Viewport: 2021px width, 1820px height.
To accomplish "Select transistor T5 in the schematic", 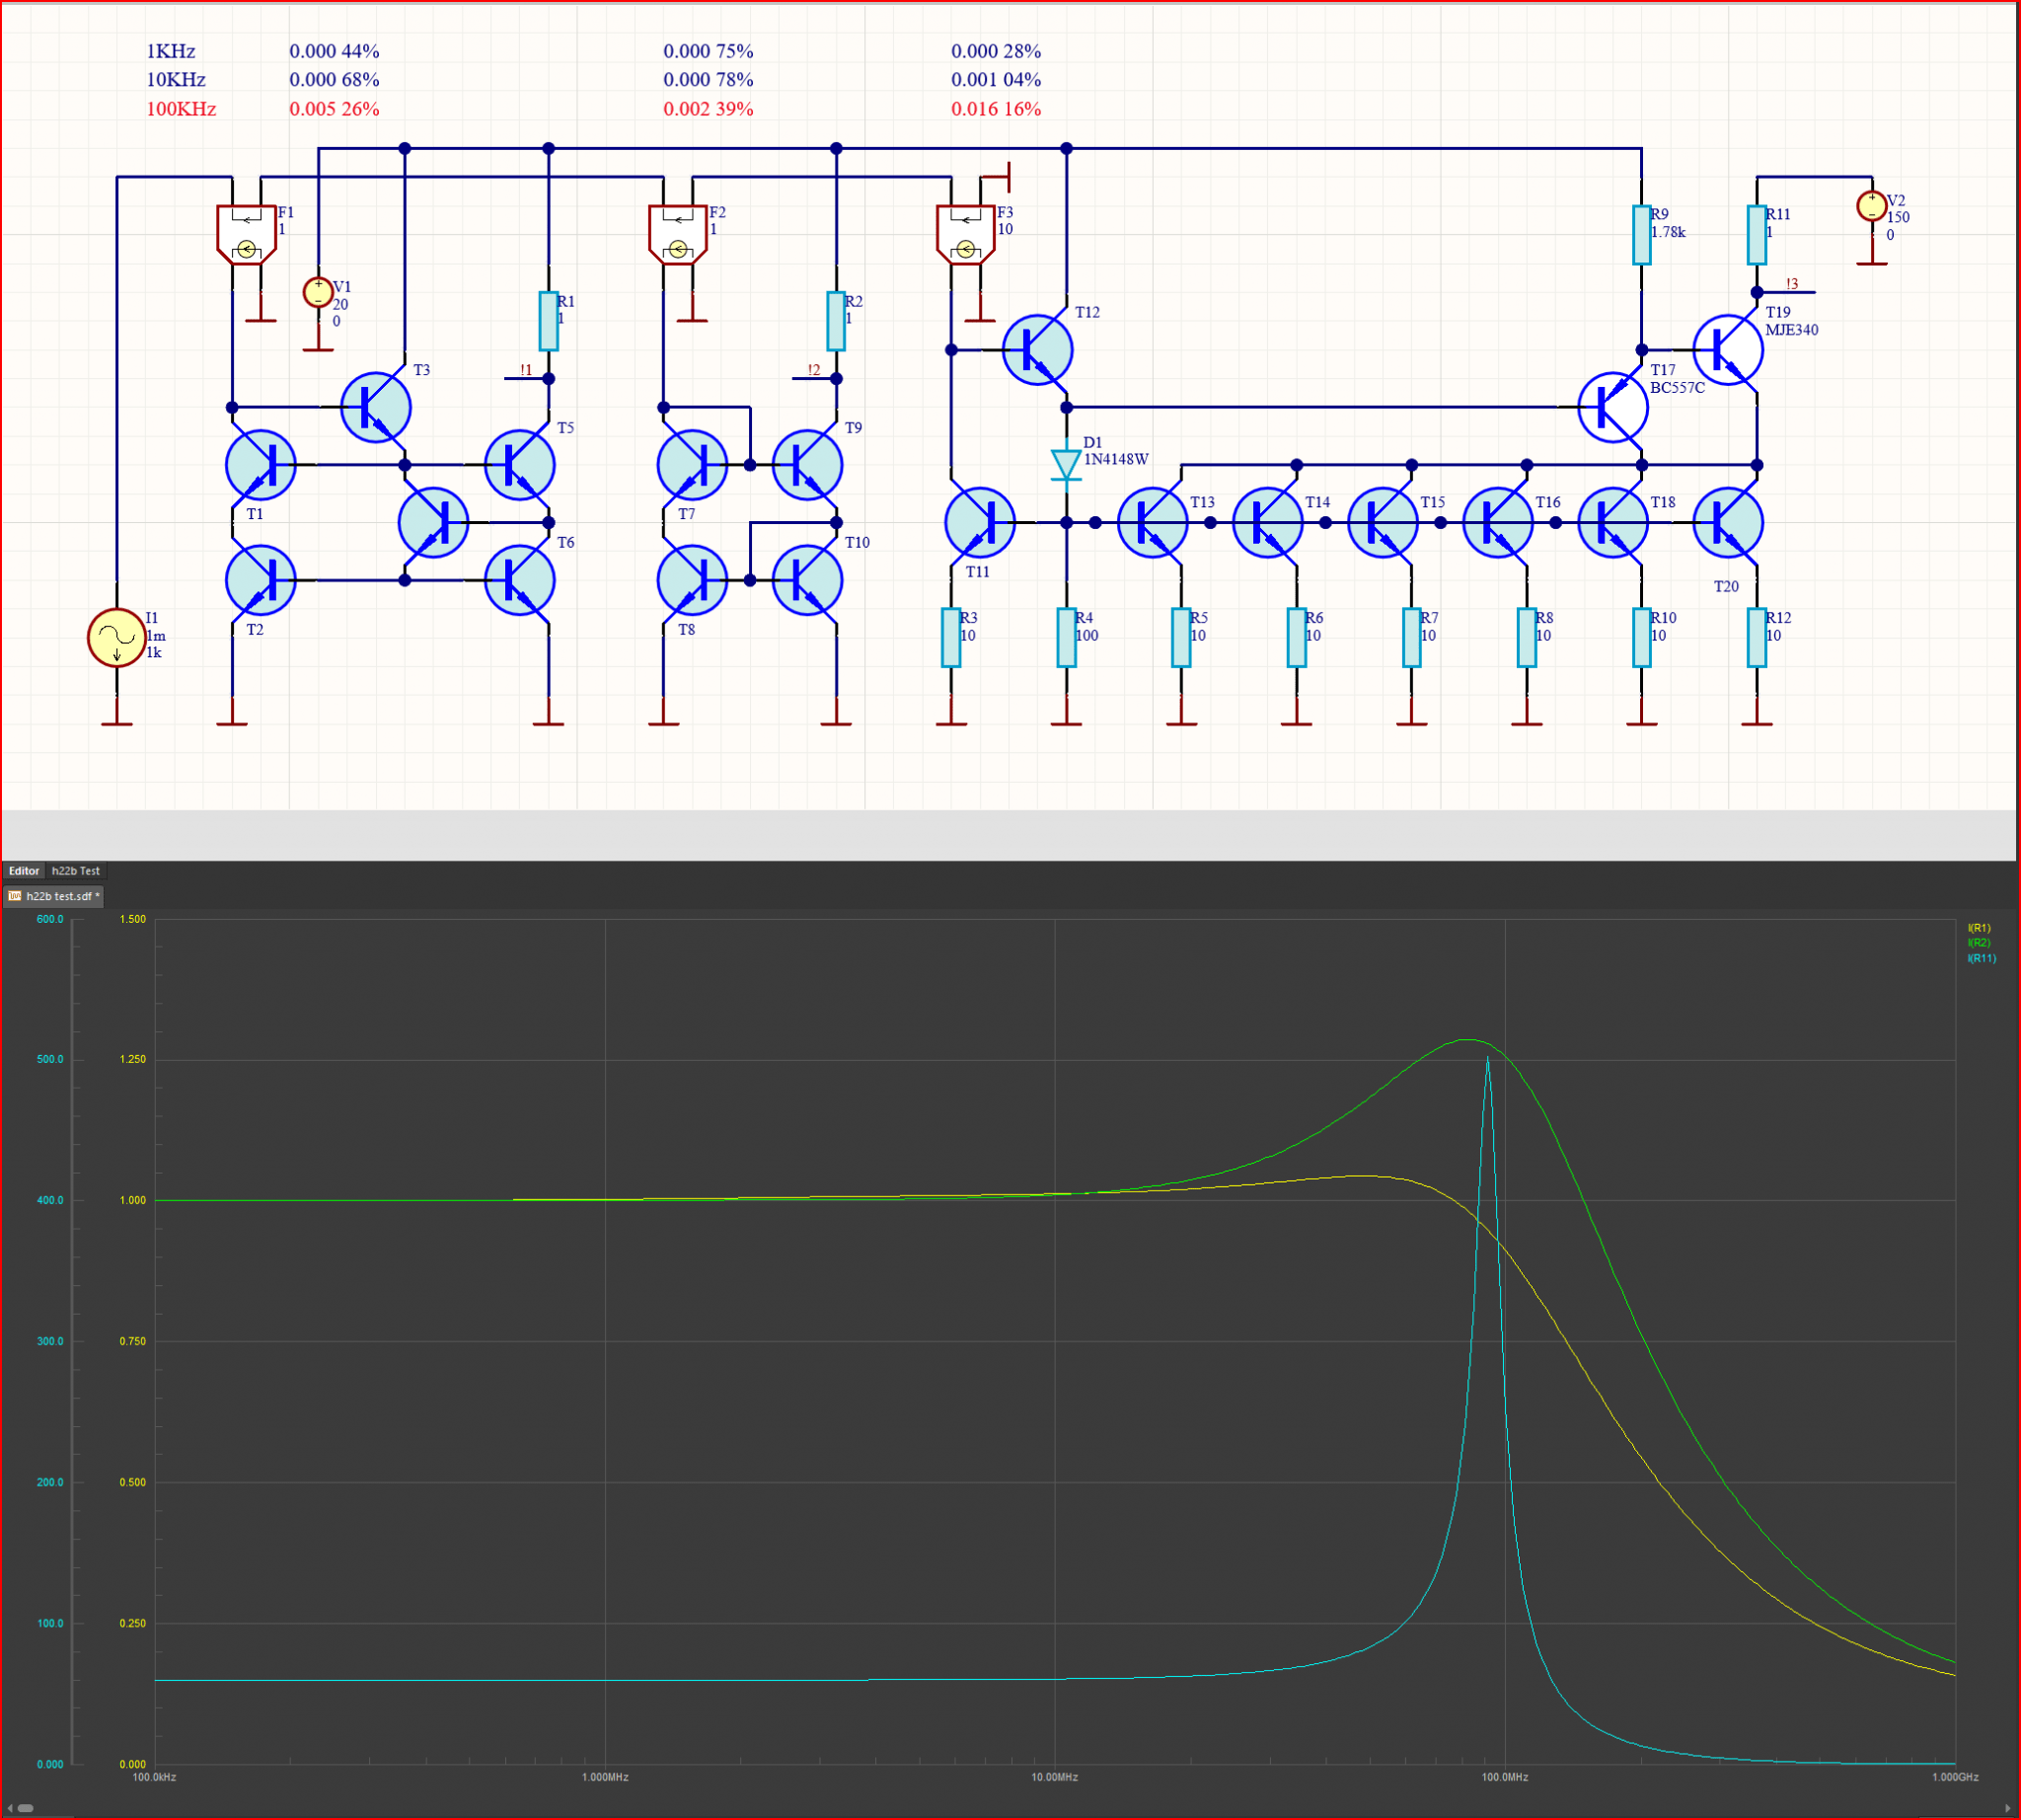I will [519, 465].
